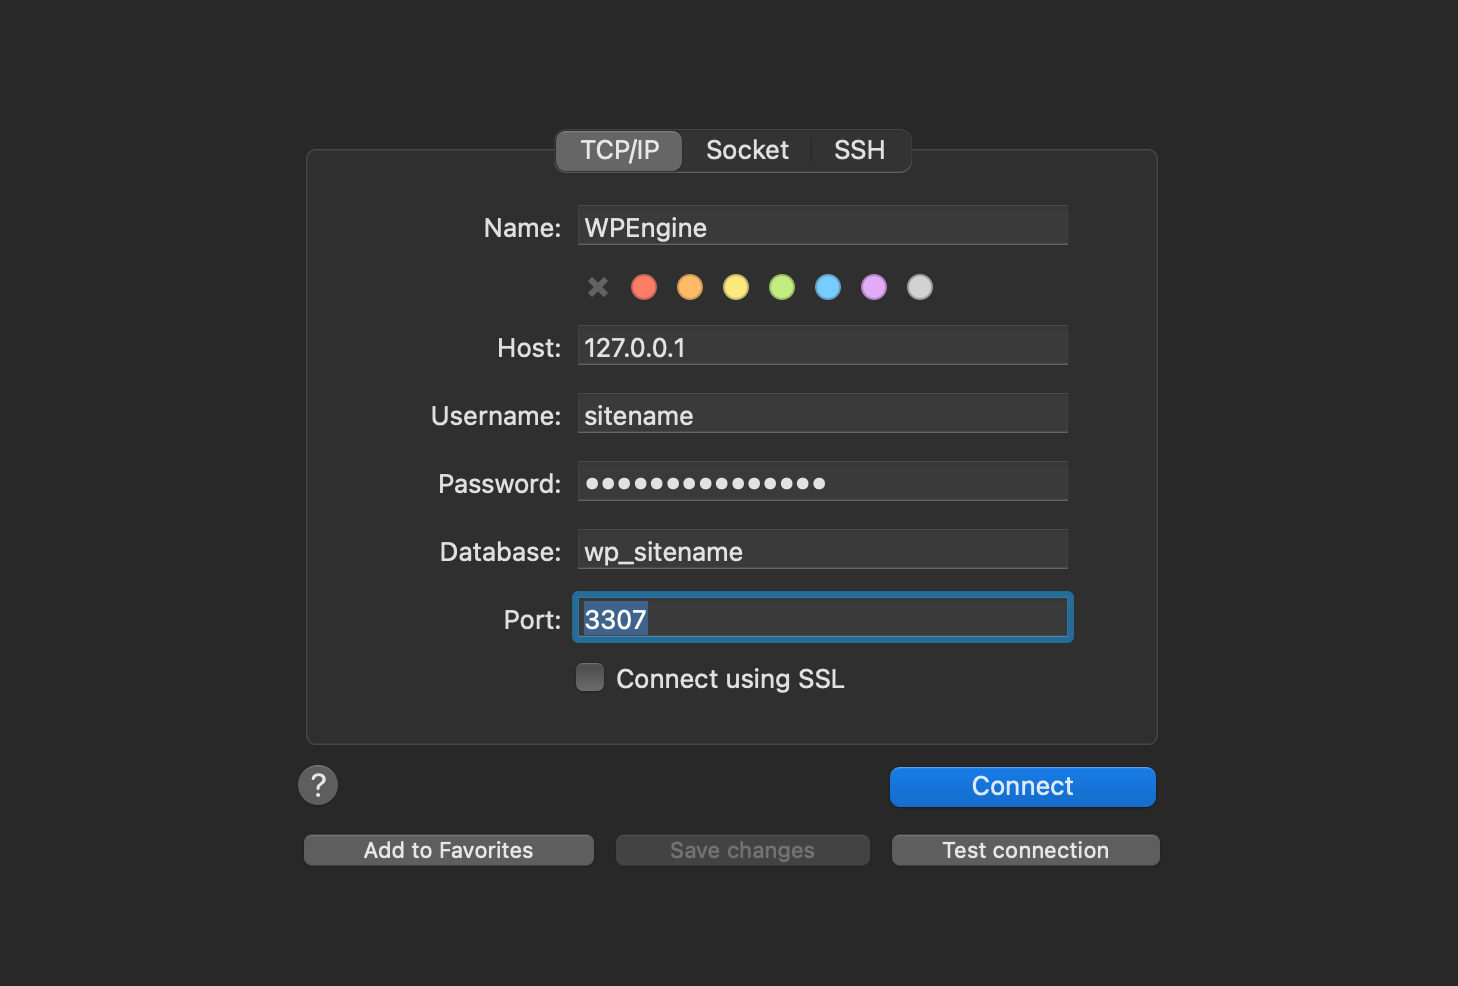This screenshot has width=1458, height=986.
Task: Select the gray favorite color dot
Action: coord(919,287)
